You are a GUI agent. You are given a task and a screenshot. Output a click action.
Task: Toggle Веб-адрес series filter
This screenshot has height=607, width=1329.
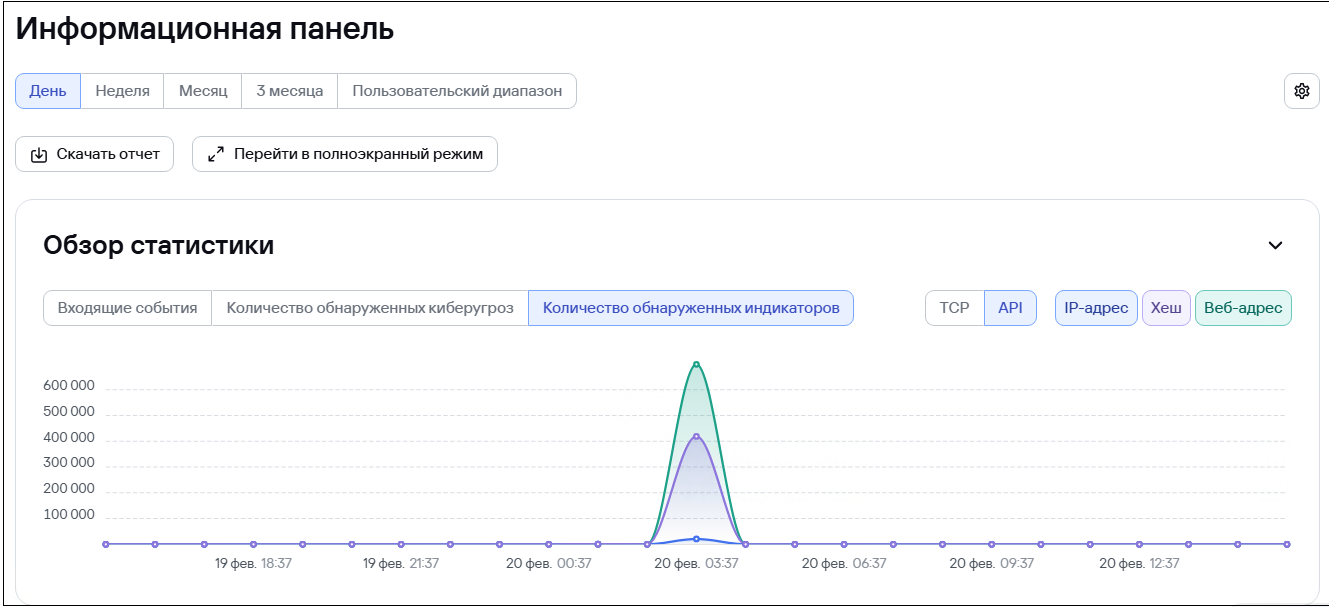pos(1243,308)
